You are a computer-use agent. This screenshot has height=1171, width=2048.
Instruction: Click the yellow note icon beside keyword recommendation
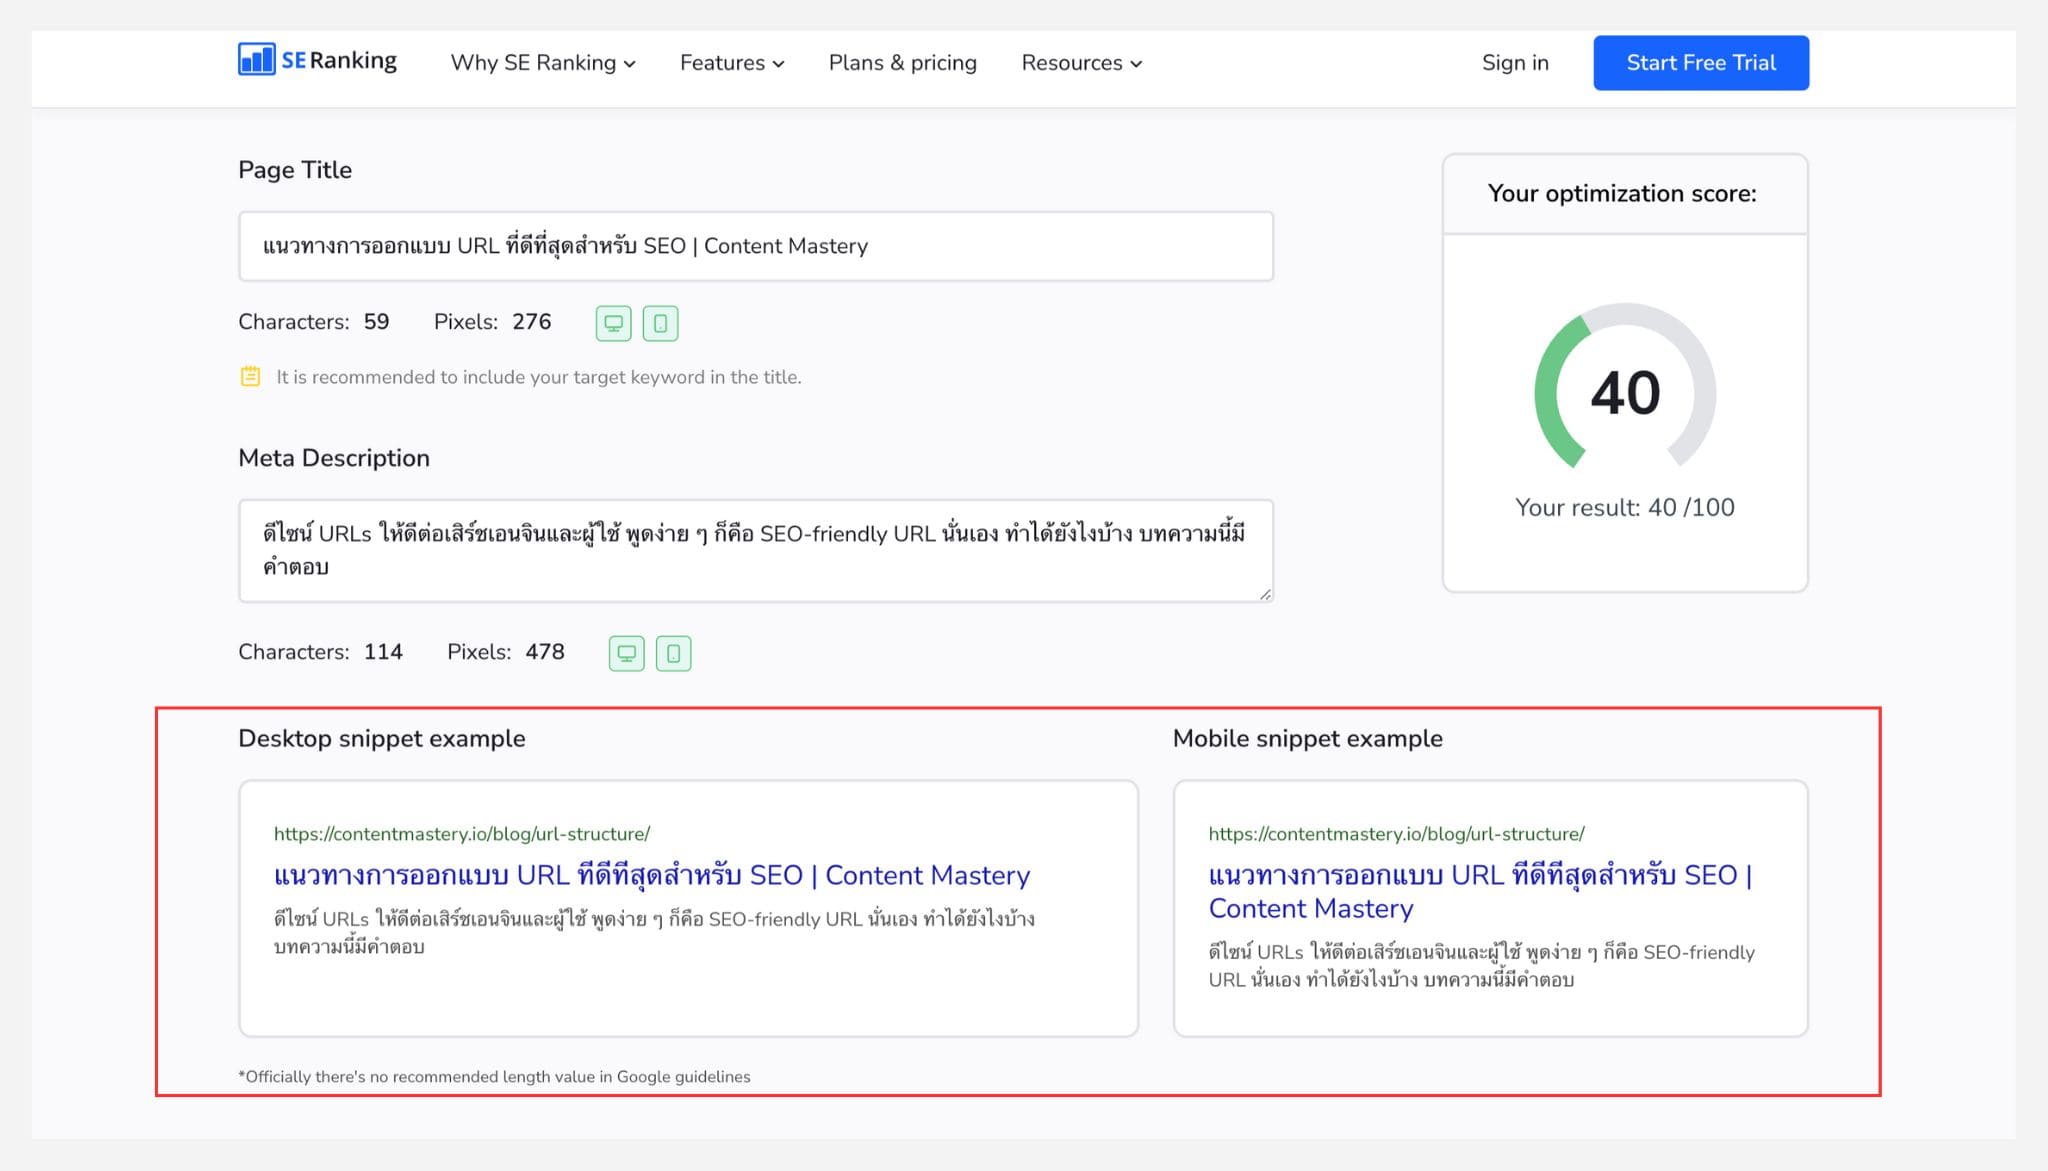[x=250, y=377]
